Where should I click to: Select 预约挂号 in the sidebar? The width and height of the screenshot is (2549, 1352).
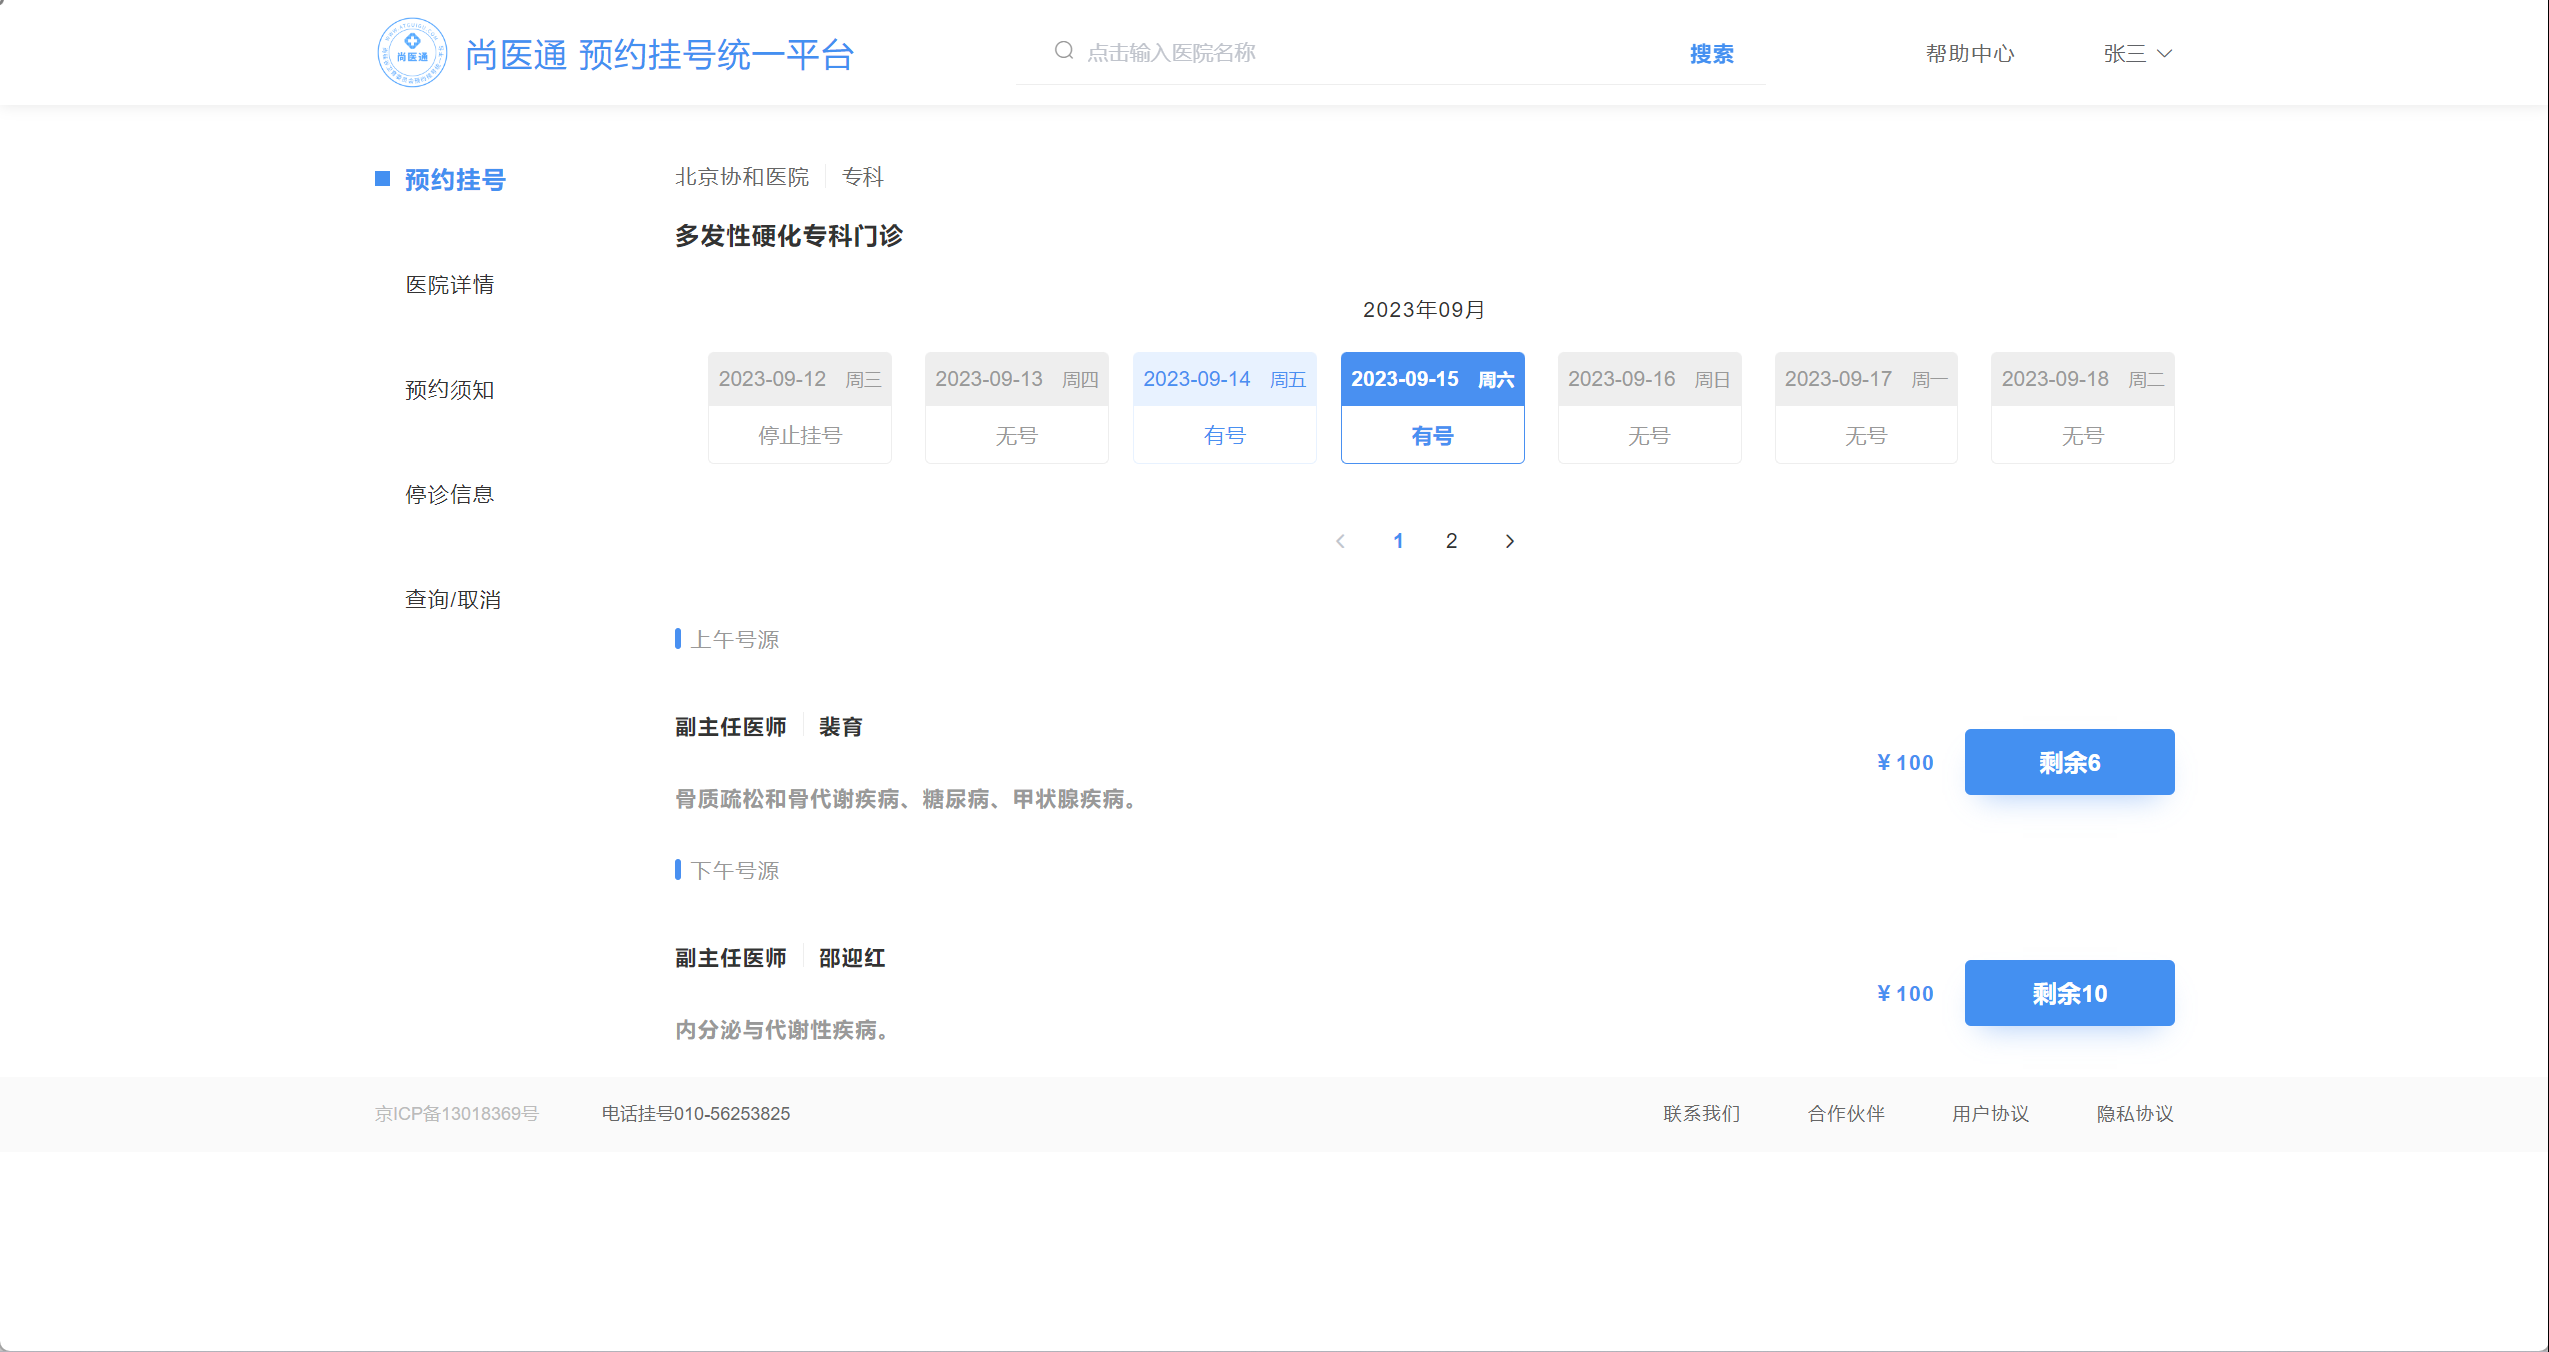point(455,180)
